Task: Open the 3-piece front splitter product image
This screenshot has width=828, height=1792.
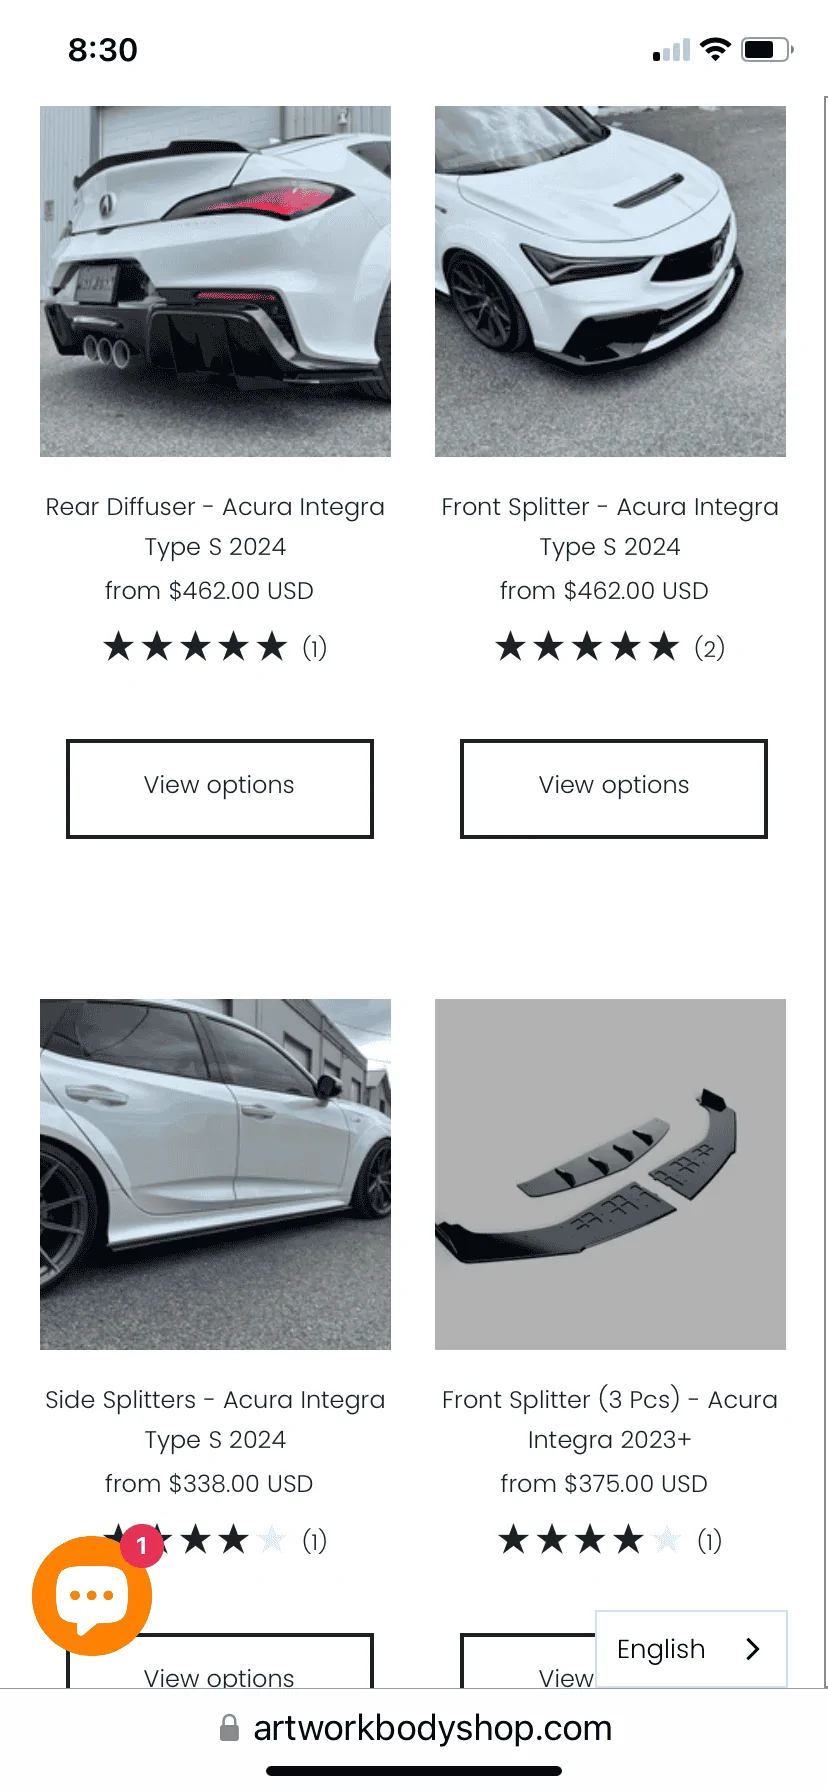Action: [x=610, y=1175]
